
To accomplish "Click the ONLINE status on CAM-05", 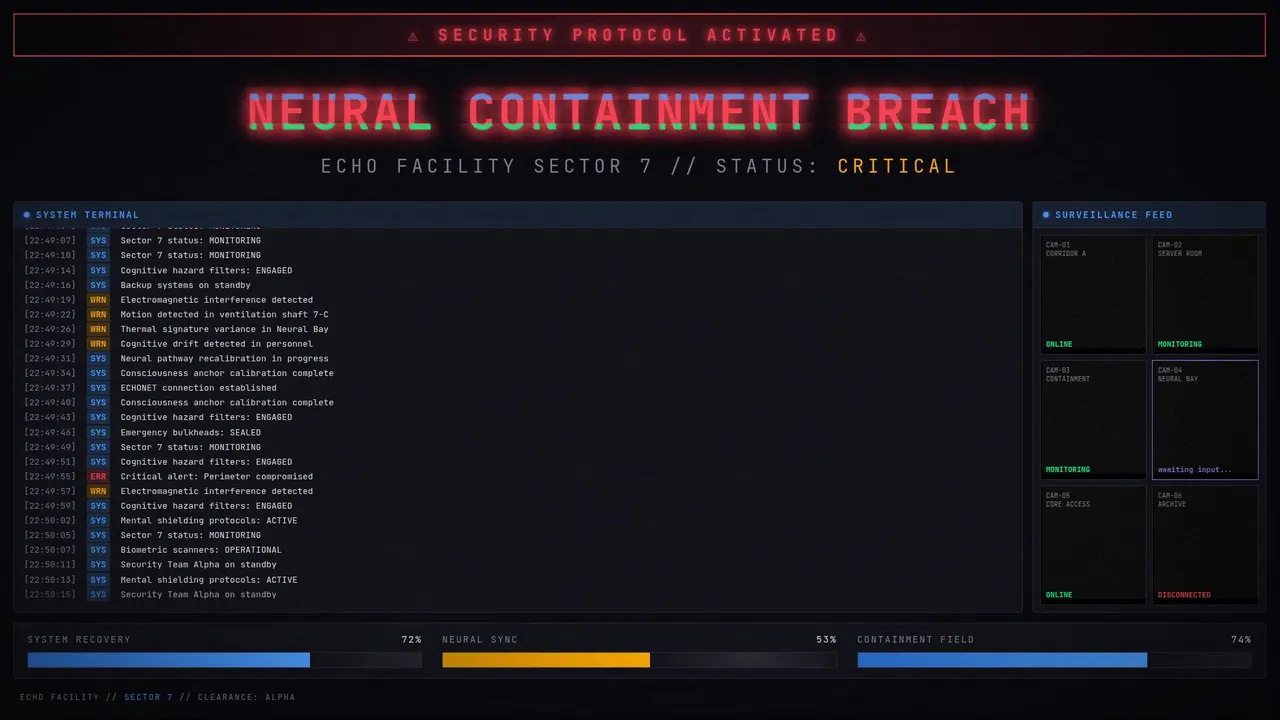I will click(x=1059, y=595).
